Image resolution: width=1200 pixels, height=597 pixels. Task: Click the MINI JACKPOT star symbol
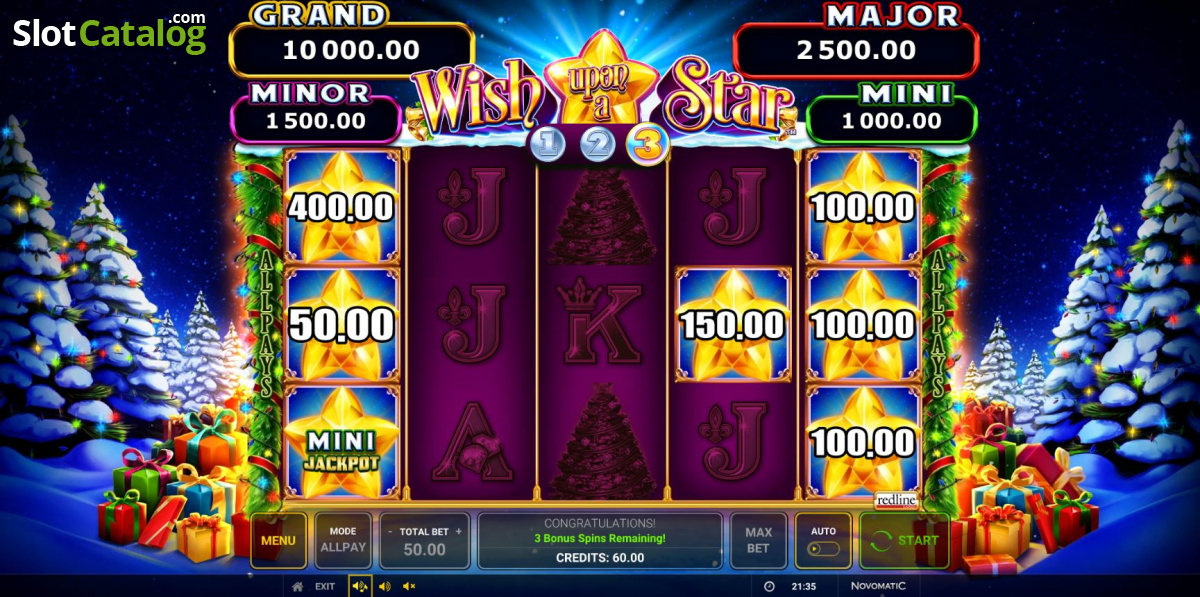(342, 441)
